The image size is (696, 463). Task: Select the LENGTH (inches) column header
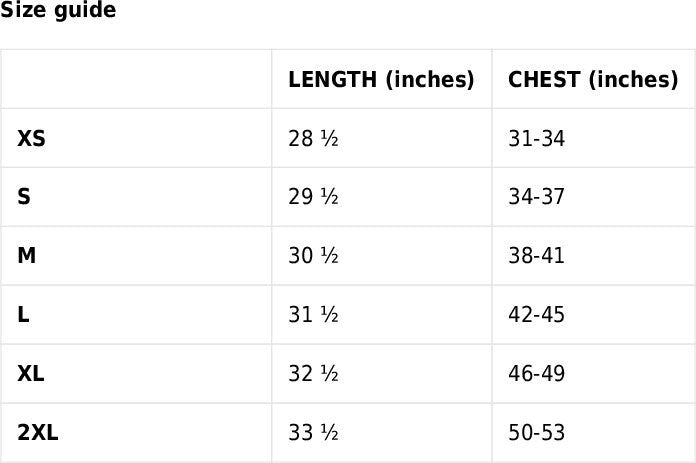click(x=381, y=80)
